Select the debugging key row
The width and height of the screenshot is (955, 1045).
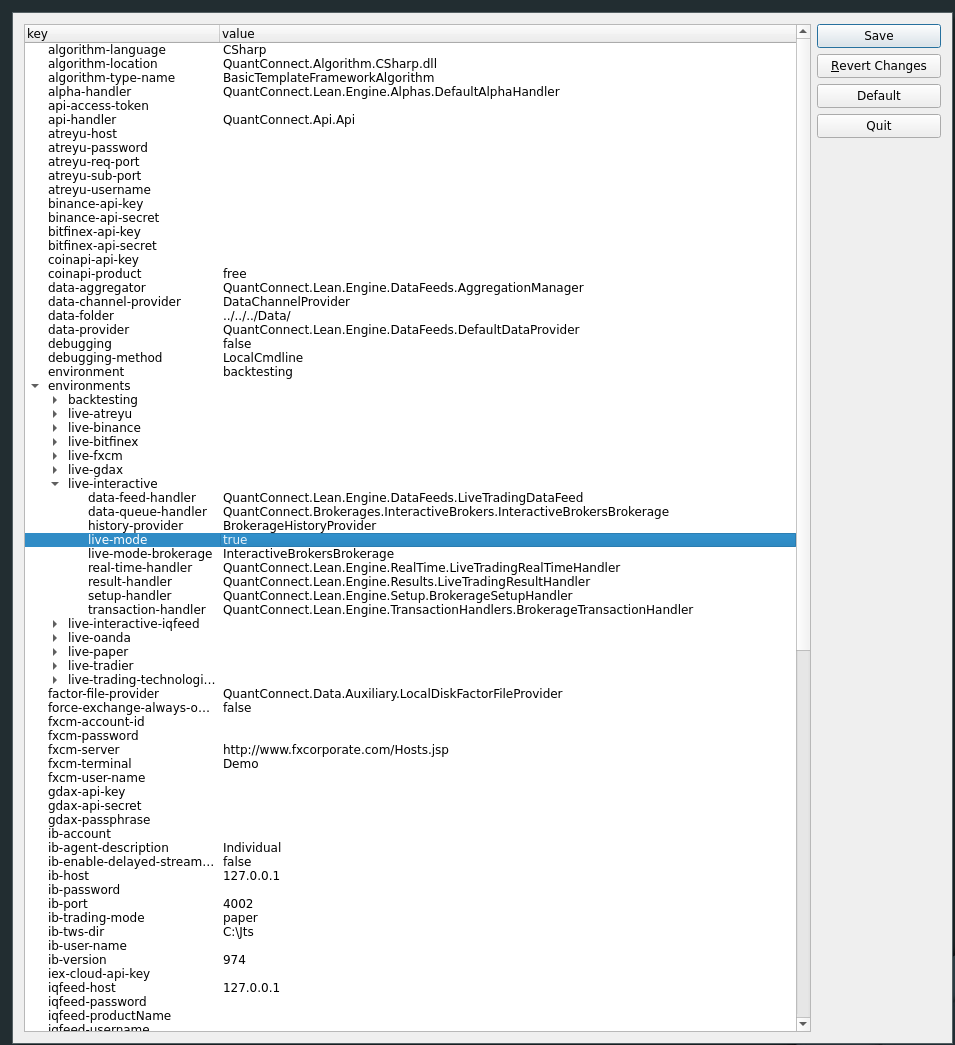coord(410,344)
